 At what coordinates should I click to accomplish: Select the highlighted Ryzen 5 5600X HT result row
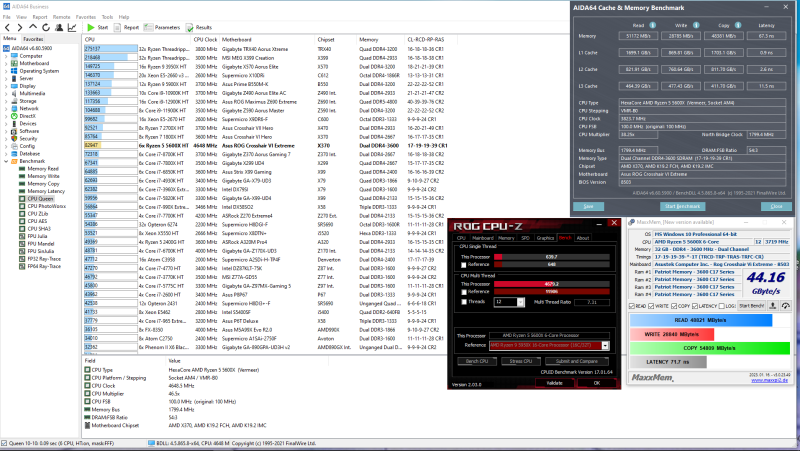265,145
